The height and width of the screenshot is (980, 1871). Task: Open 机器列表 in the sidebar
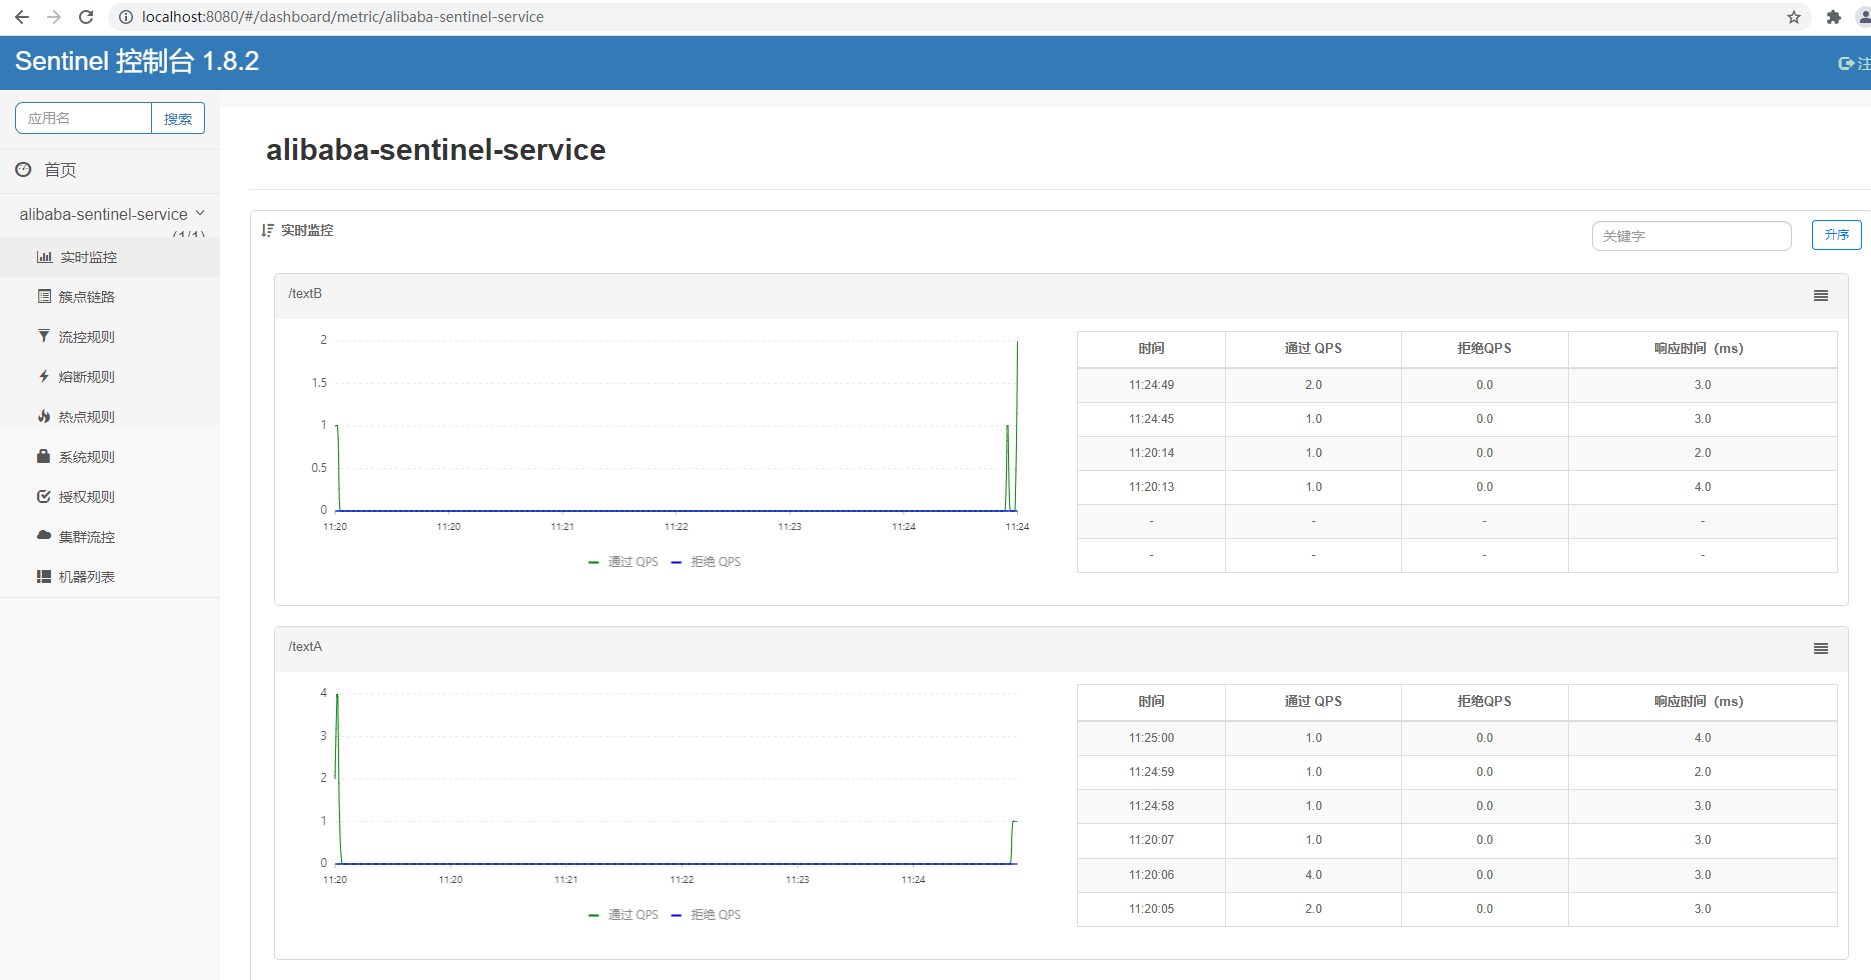tap(87, 577)
